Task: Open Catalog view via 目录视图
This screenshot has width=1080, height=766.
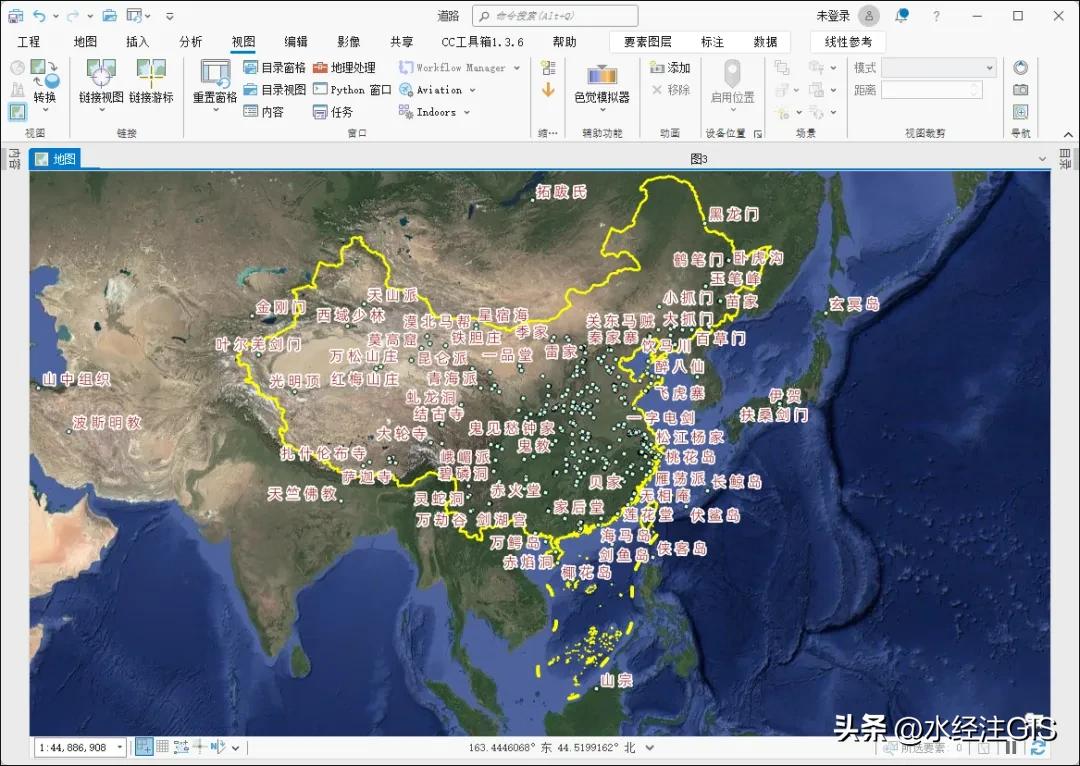Action: coord(281,90)
